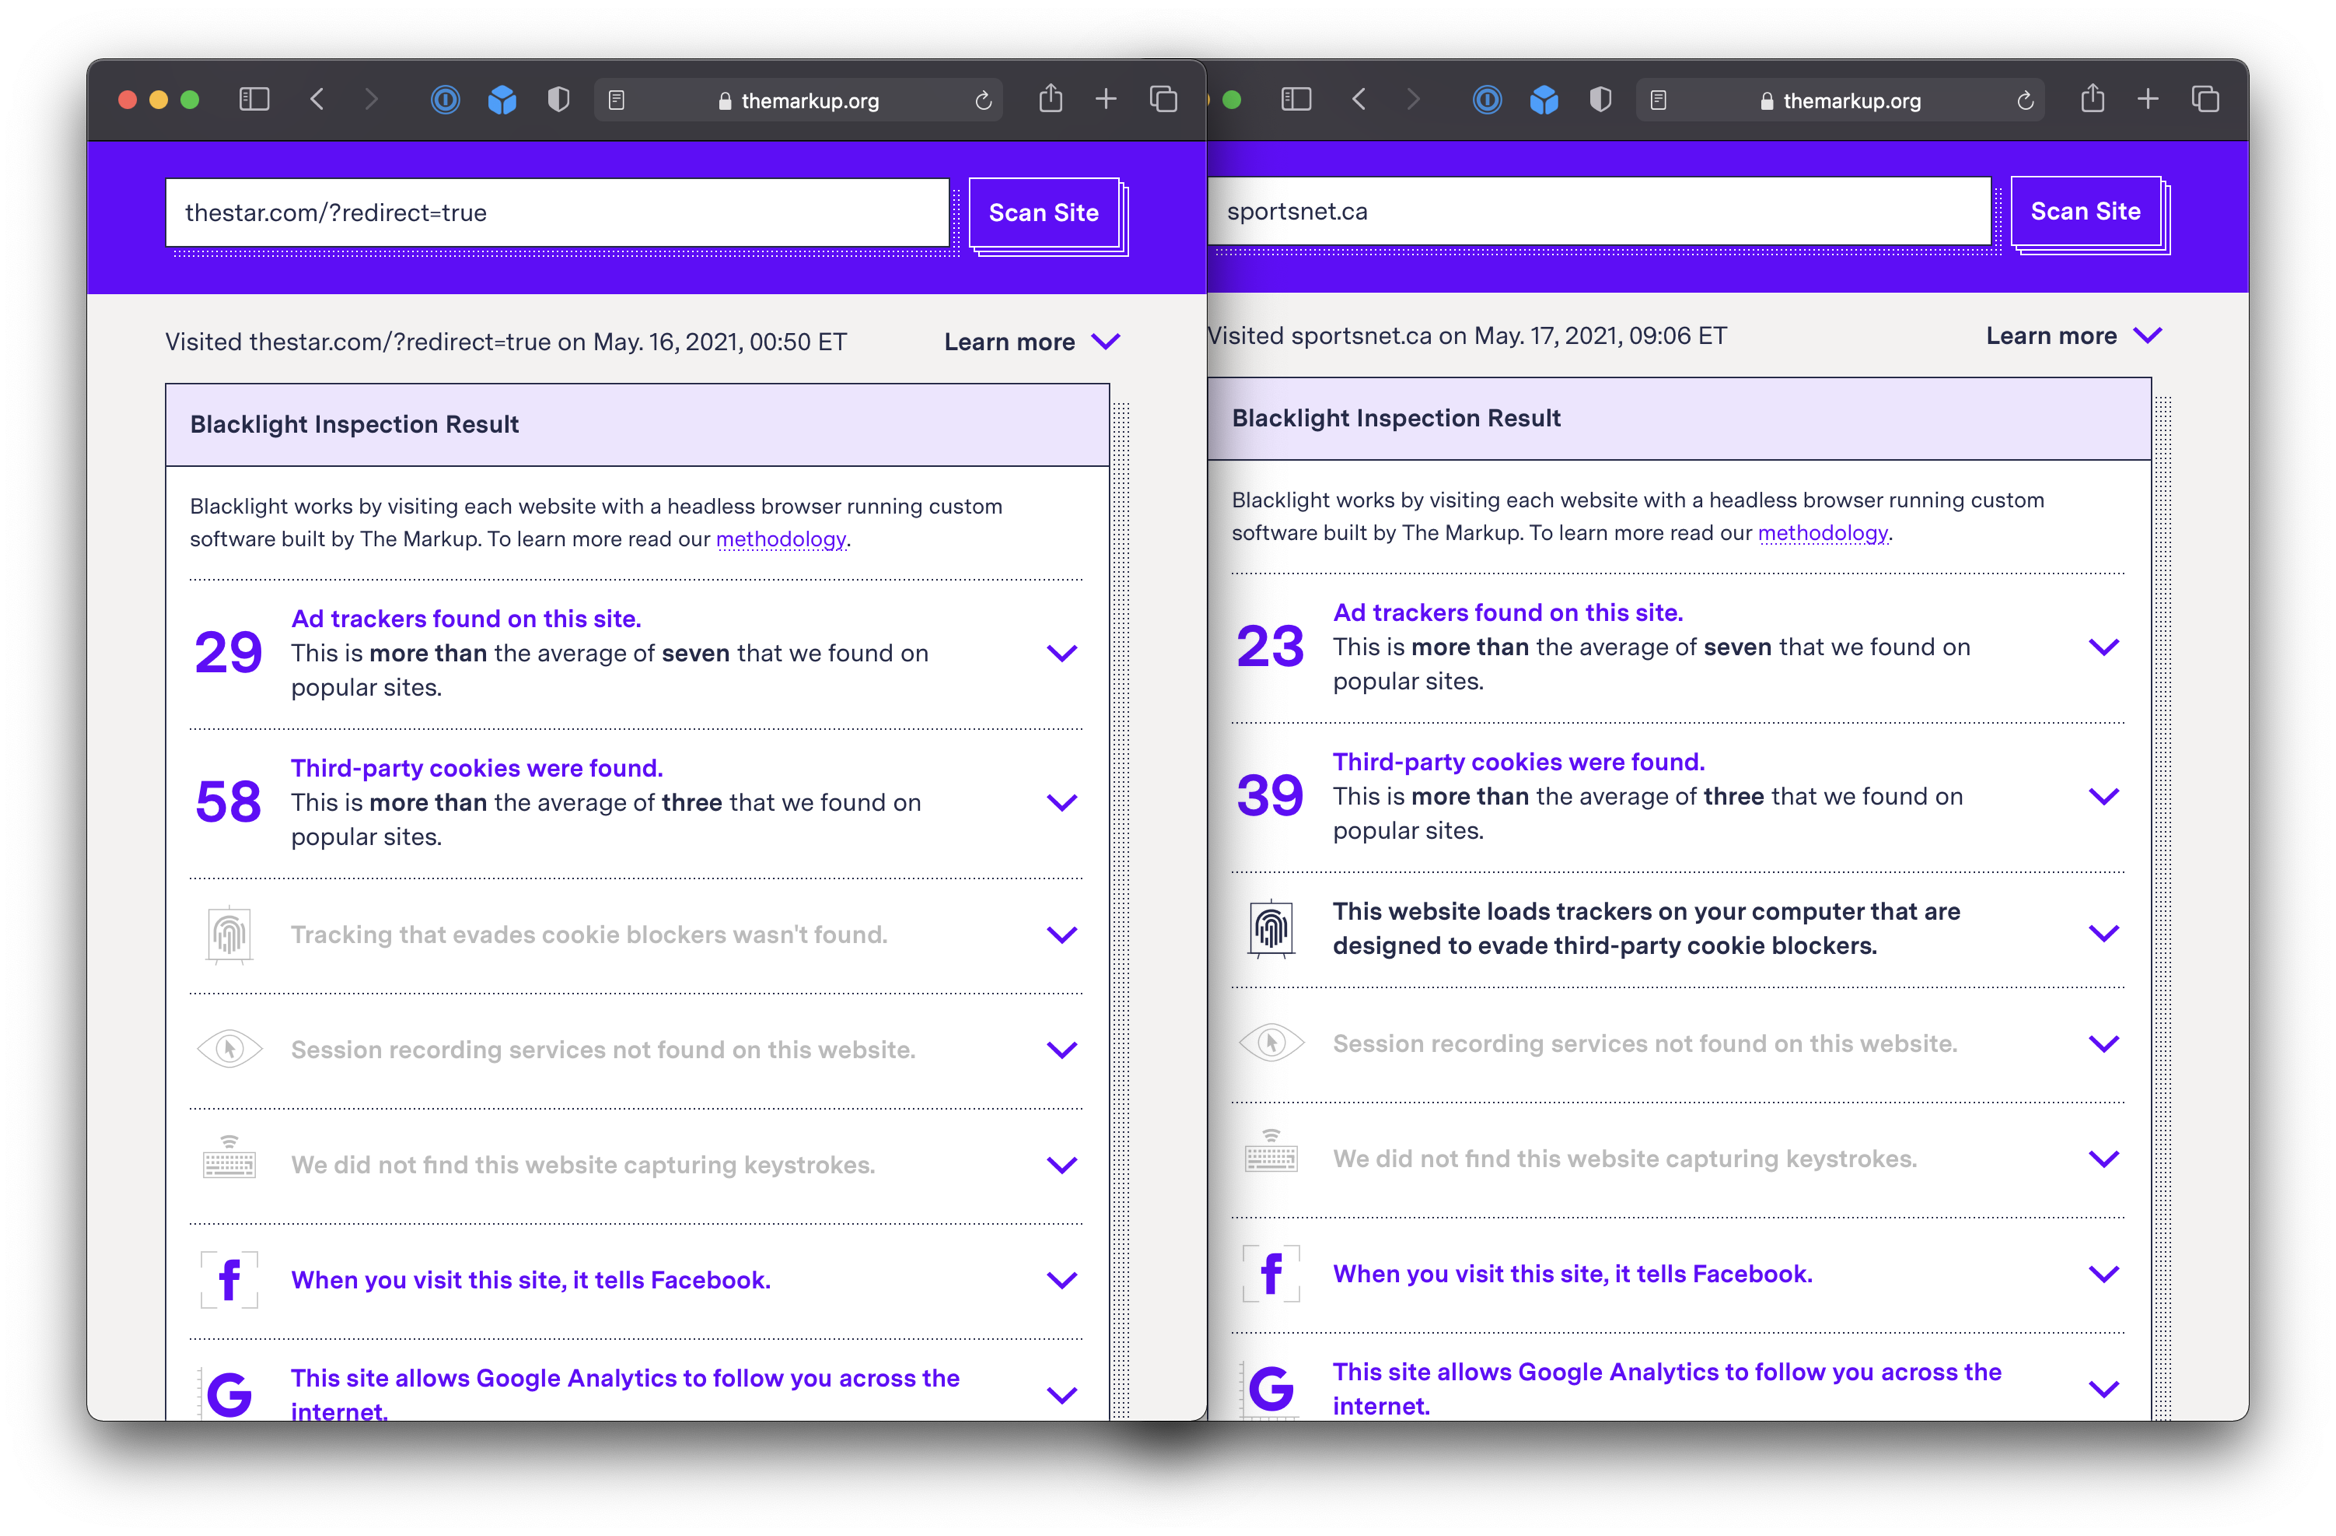Click 1Password extension icon in left window
The height and width of the screenshot is (1536, 2336).
coord(445,99)
